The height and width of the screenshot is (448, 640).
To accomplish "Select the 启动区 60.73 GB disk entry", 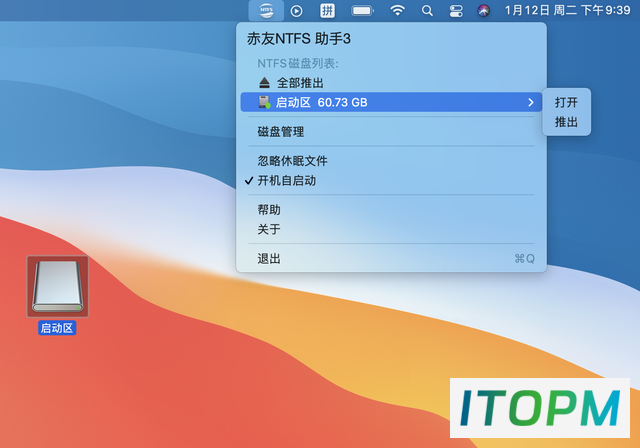I will pyautogui.click(x=391, y=102).
